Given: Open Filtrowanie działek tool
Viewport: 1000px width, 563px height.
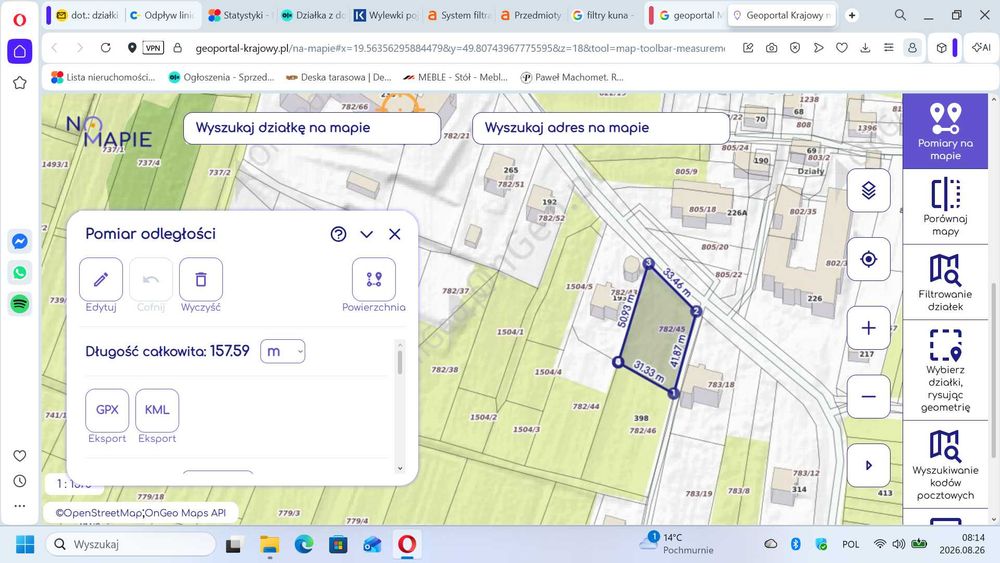Looking at the screenshot, I should tap(945, 282).
